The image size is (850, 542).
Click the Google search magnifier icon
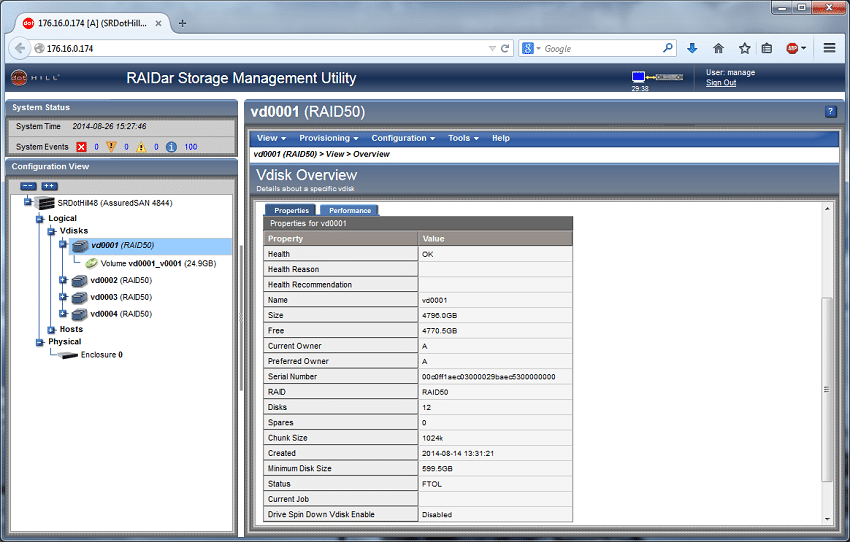click(668, 48)
